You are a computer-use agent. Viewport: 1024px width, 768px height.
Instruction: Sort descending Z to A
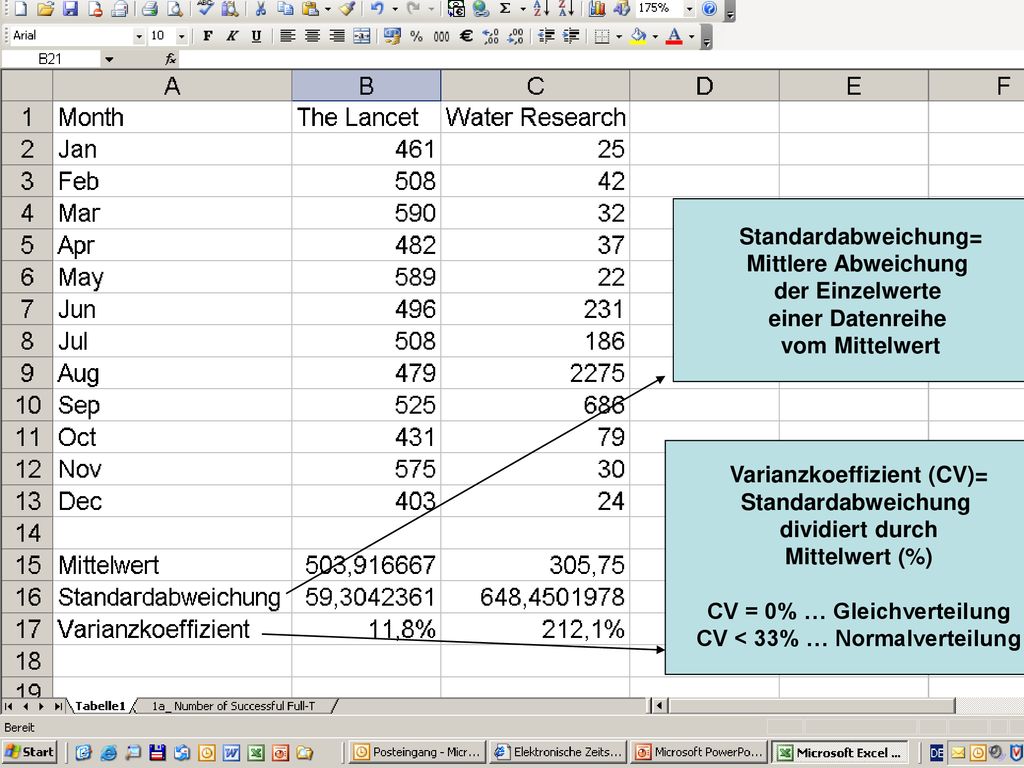566,8
